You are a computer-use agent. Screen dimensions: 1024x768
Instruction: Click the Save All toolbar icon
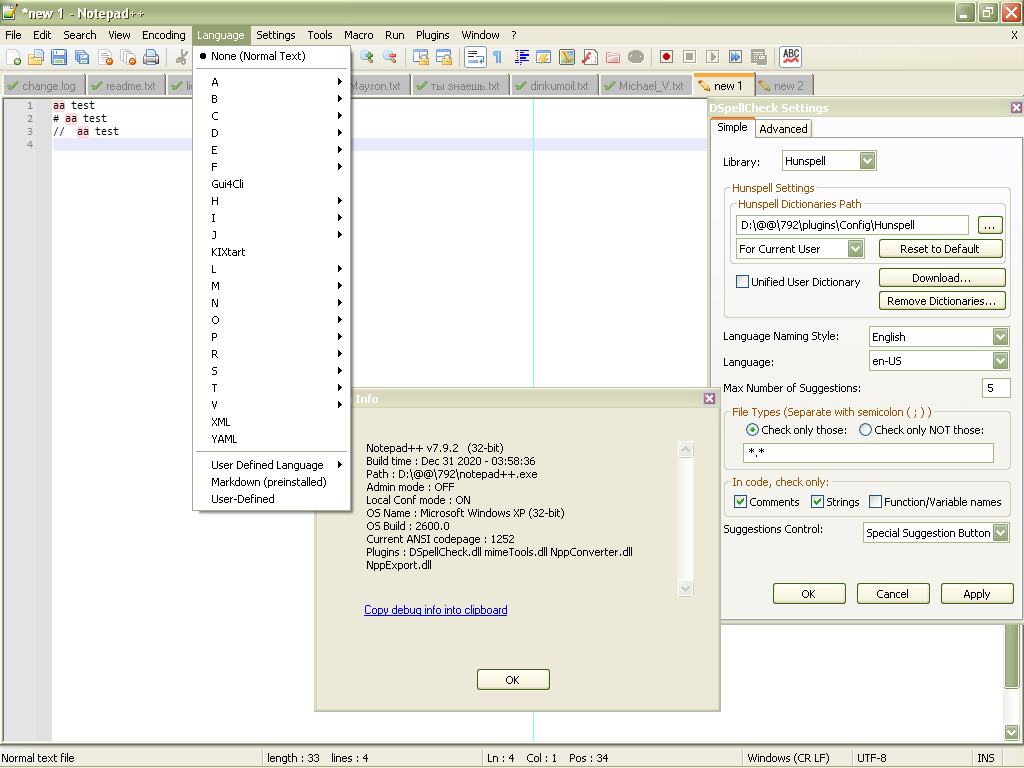[x=82, y=57]
